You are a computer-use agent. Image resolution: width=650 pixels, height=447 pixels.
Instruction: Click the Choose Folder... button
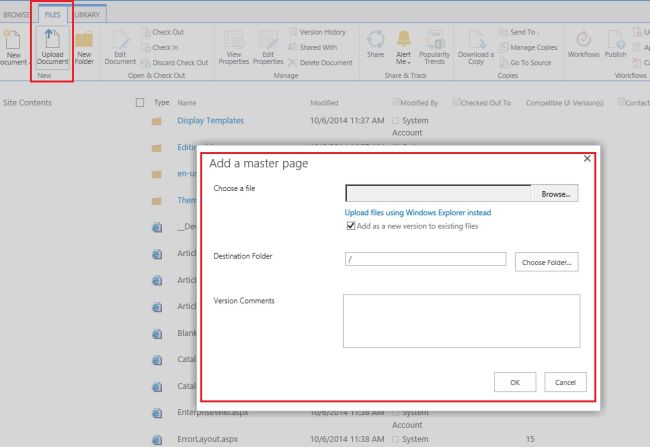coord(546,262)
